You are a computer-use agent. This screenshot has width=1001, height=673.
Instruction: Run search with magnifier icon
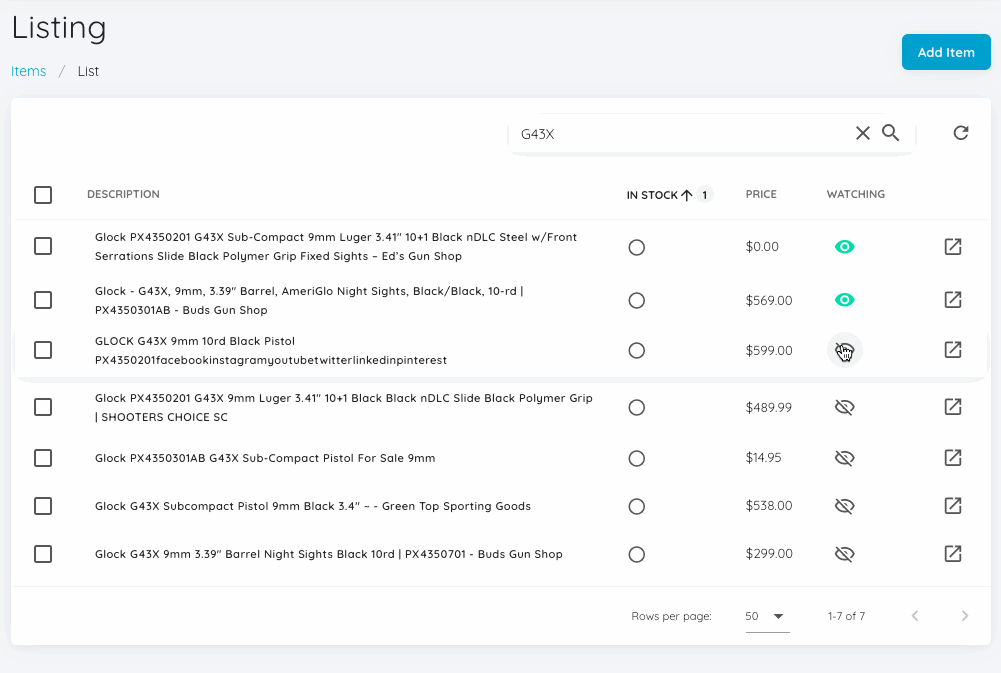tap(891, 133)
